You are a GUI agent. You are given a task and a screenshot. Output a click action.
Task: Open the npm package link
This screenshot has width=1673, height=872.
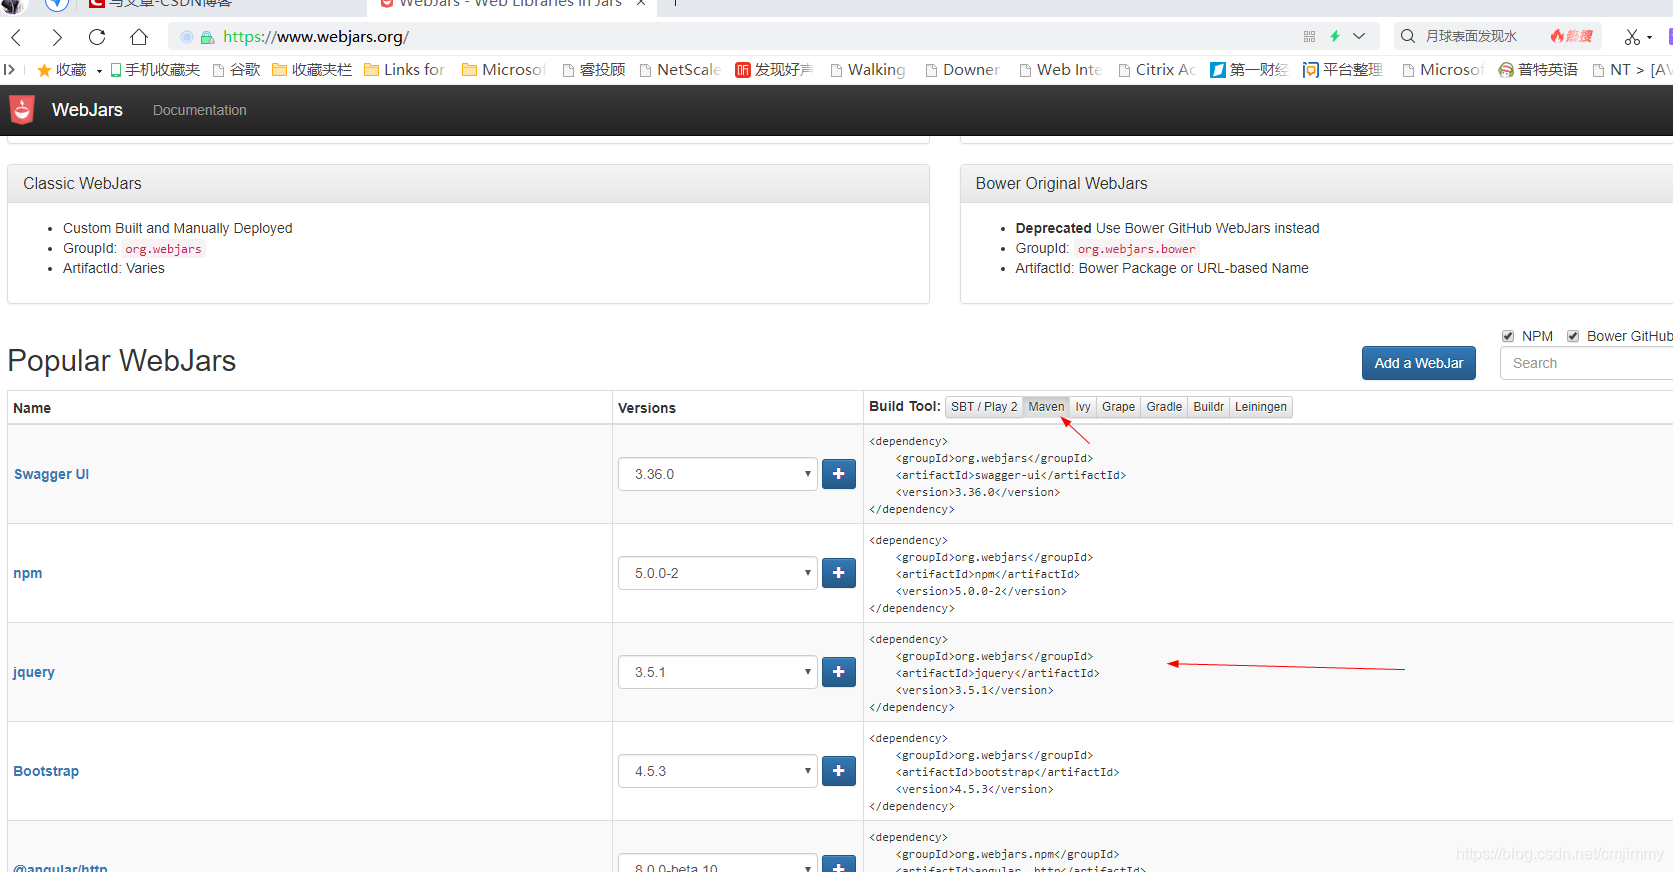[x=28, y=573]
